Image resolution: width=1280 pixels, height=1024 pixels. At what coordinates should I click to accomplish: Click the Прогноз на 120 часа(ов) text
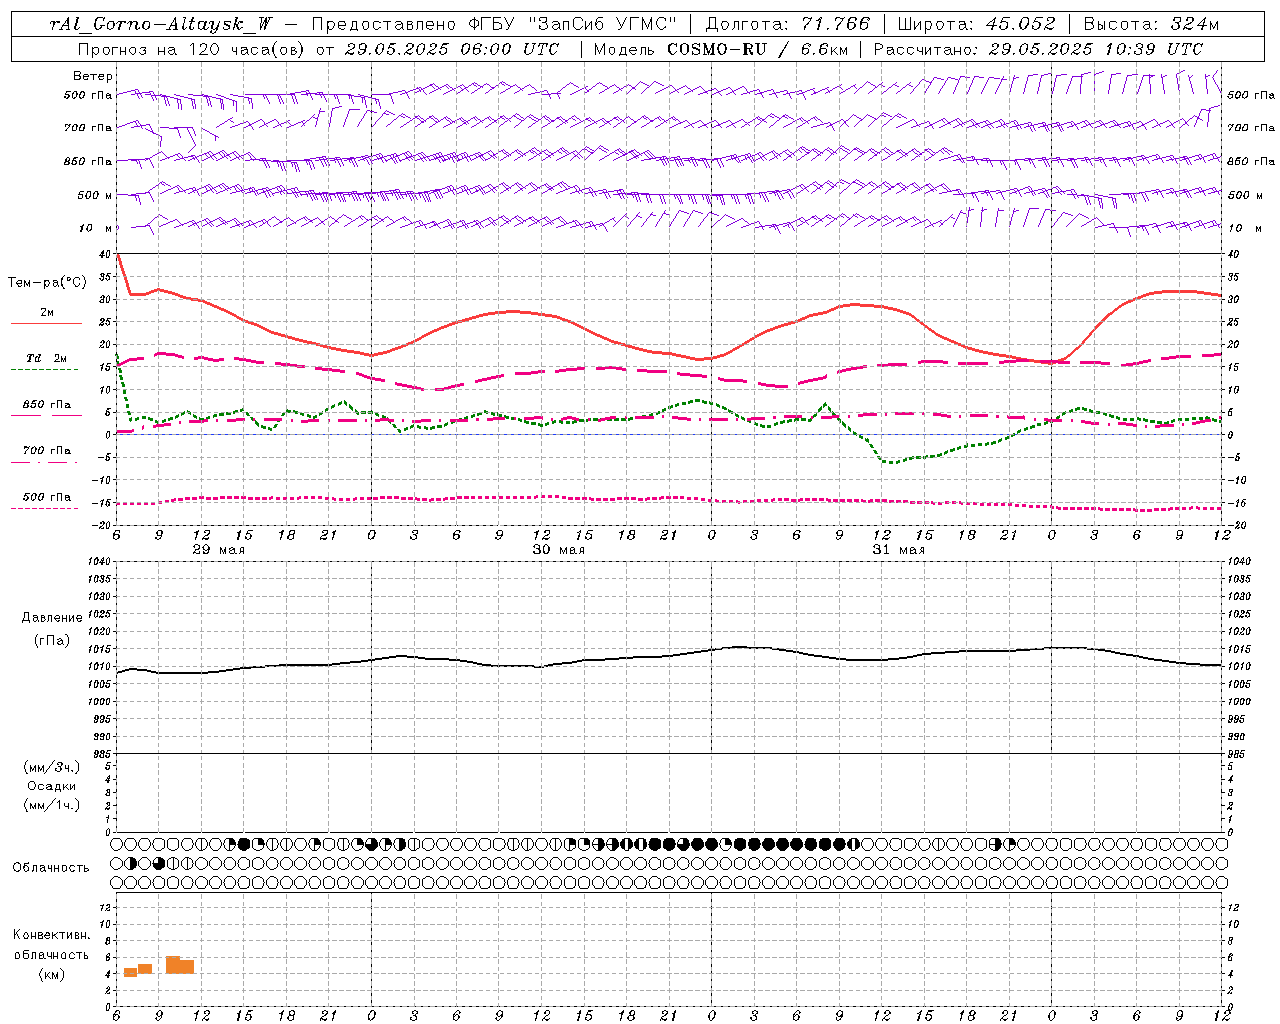coord(192,49)
